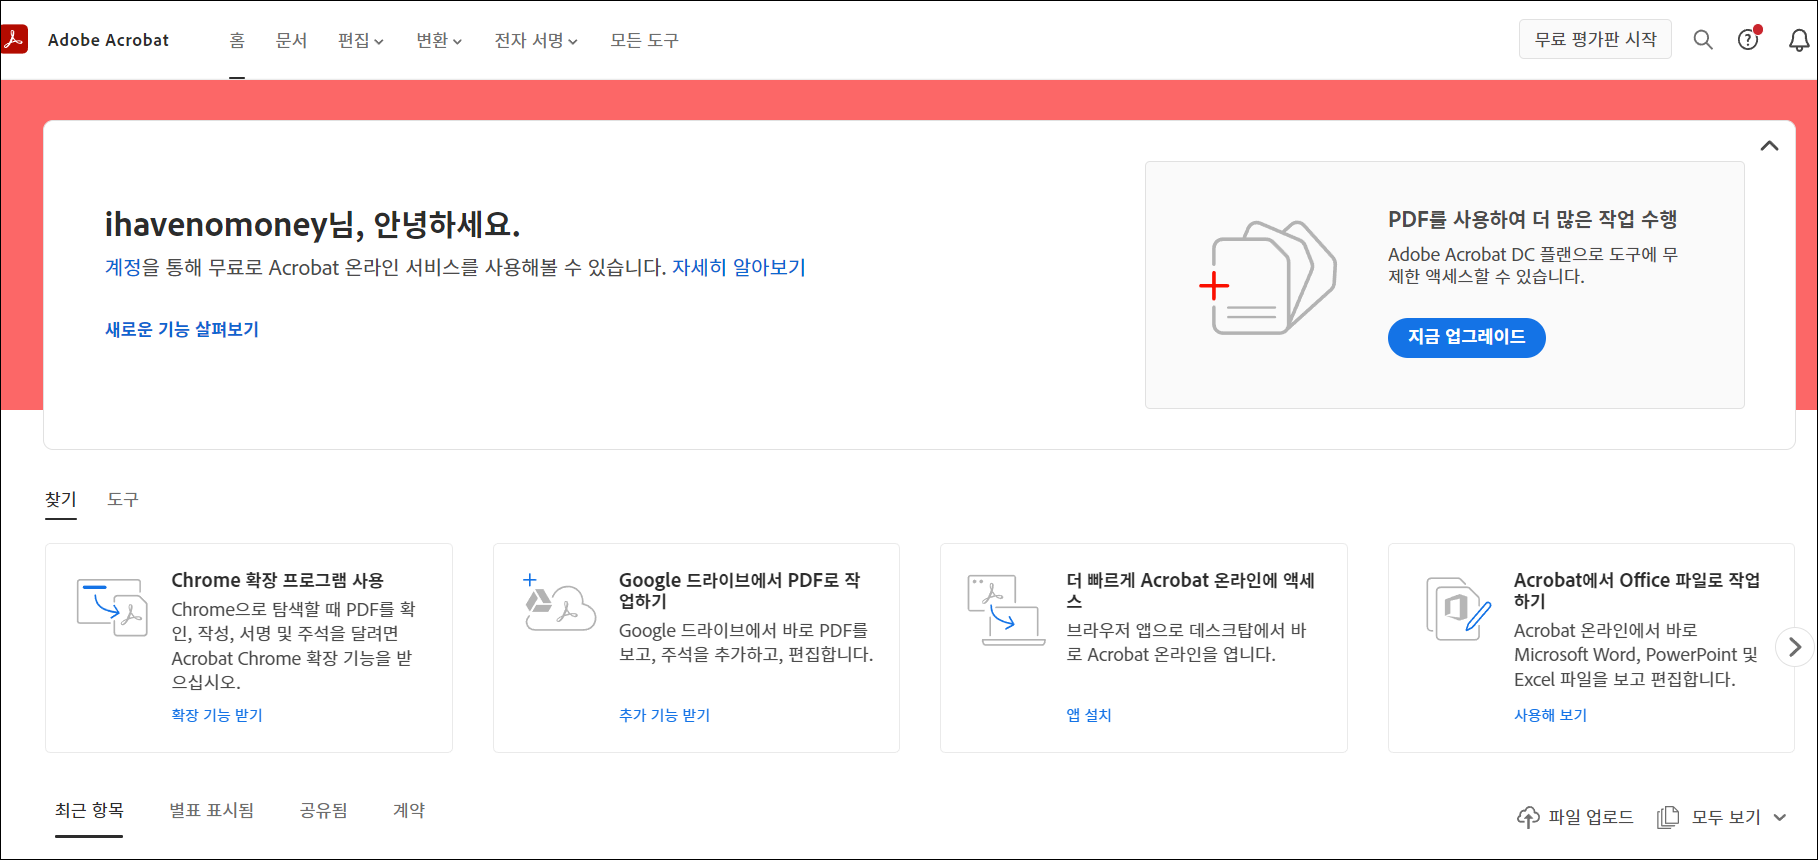The image size is (1818, 860).
Task: Click the Adobe Acrobat logo icon
Action: click(15, 40)
